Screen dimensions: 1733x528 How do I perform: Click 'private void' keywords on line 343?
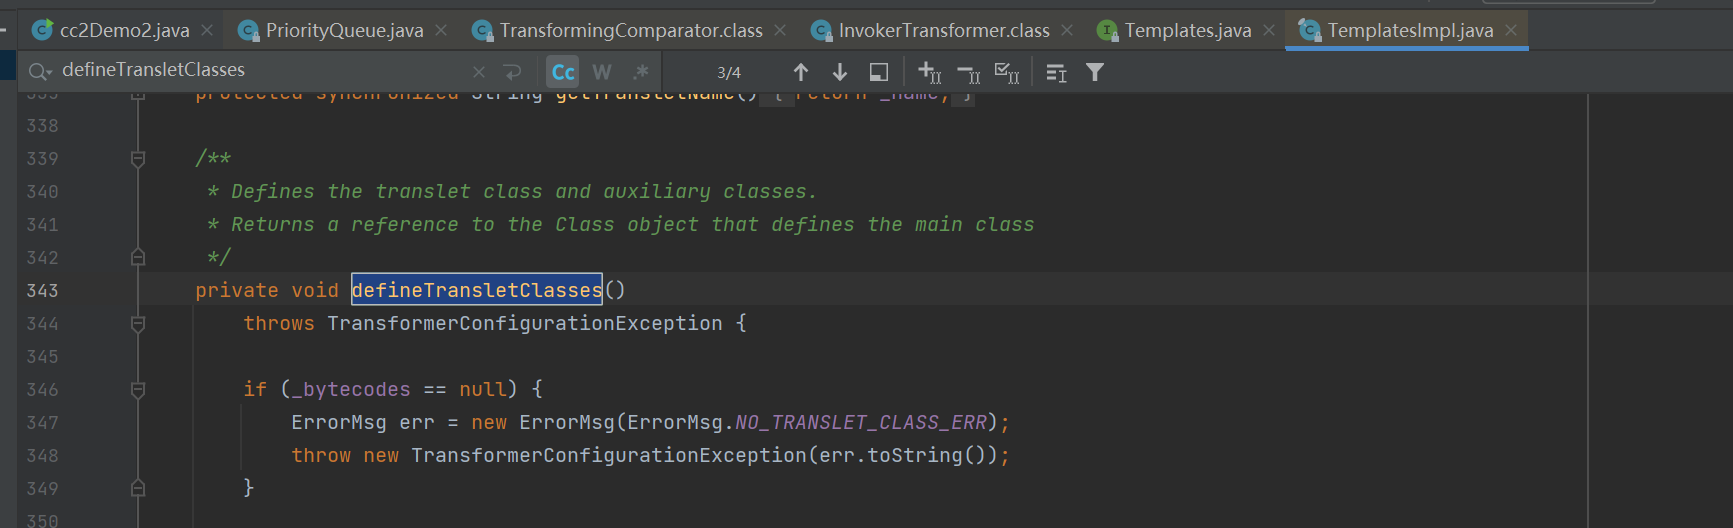(267, 290)
